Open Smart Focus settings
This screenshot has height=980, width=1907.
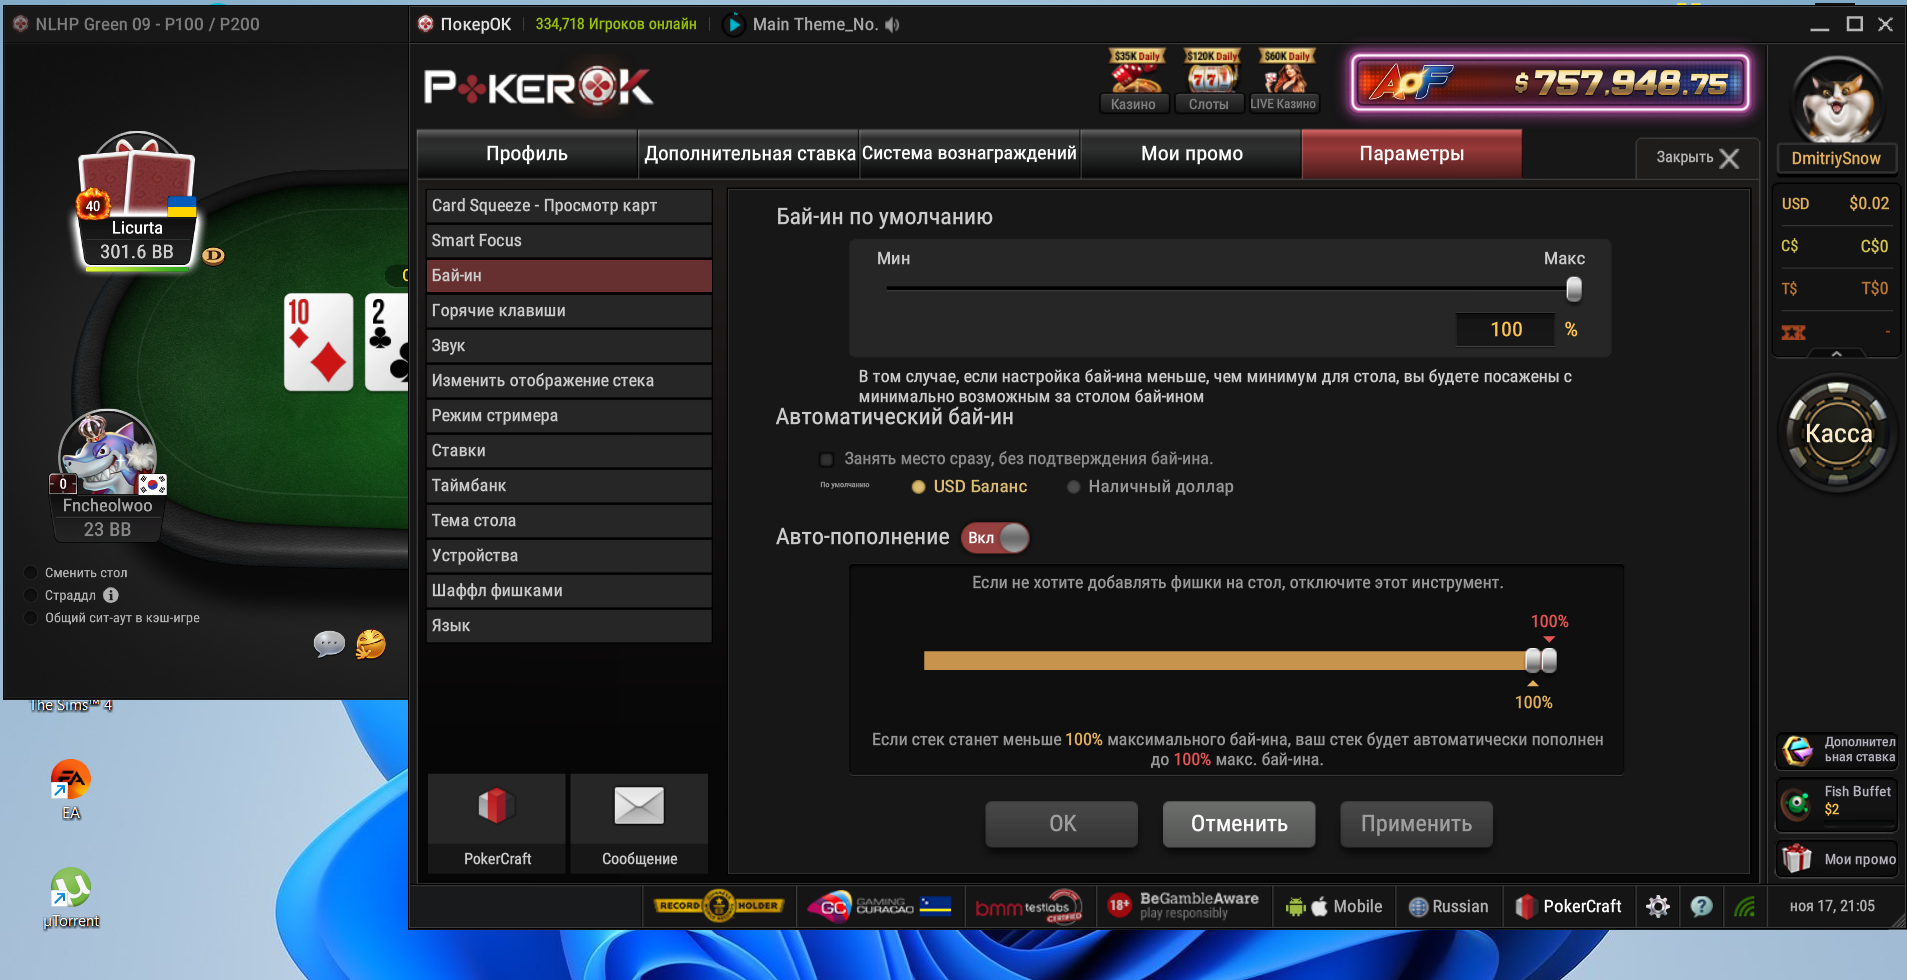click(569, 241)
